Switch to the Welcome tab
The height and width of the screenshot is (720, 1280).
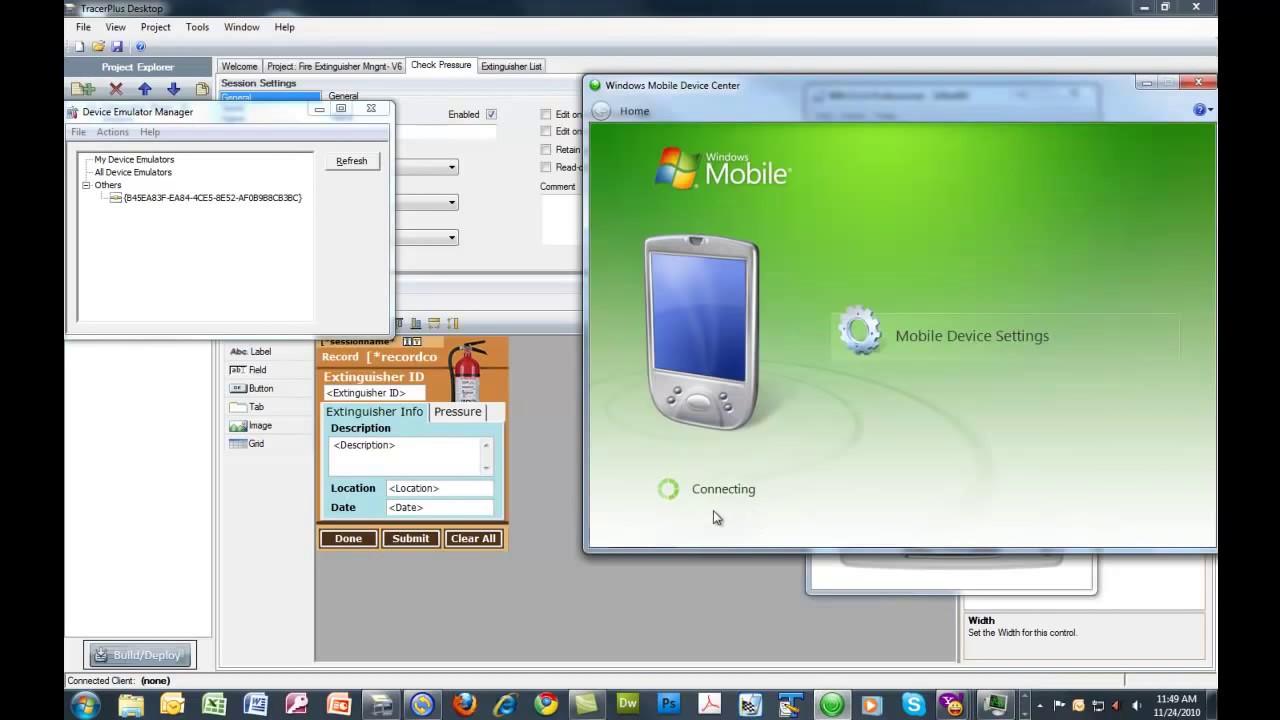coord(239,66)
